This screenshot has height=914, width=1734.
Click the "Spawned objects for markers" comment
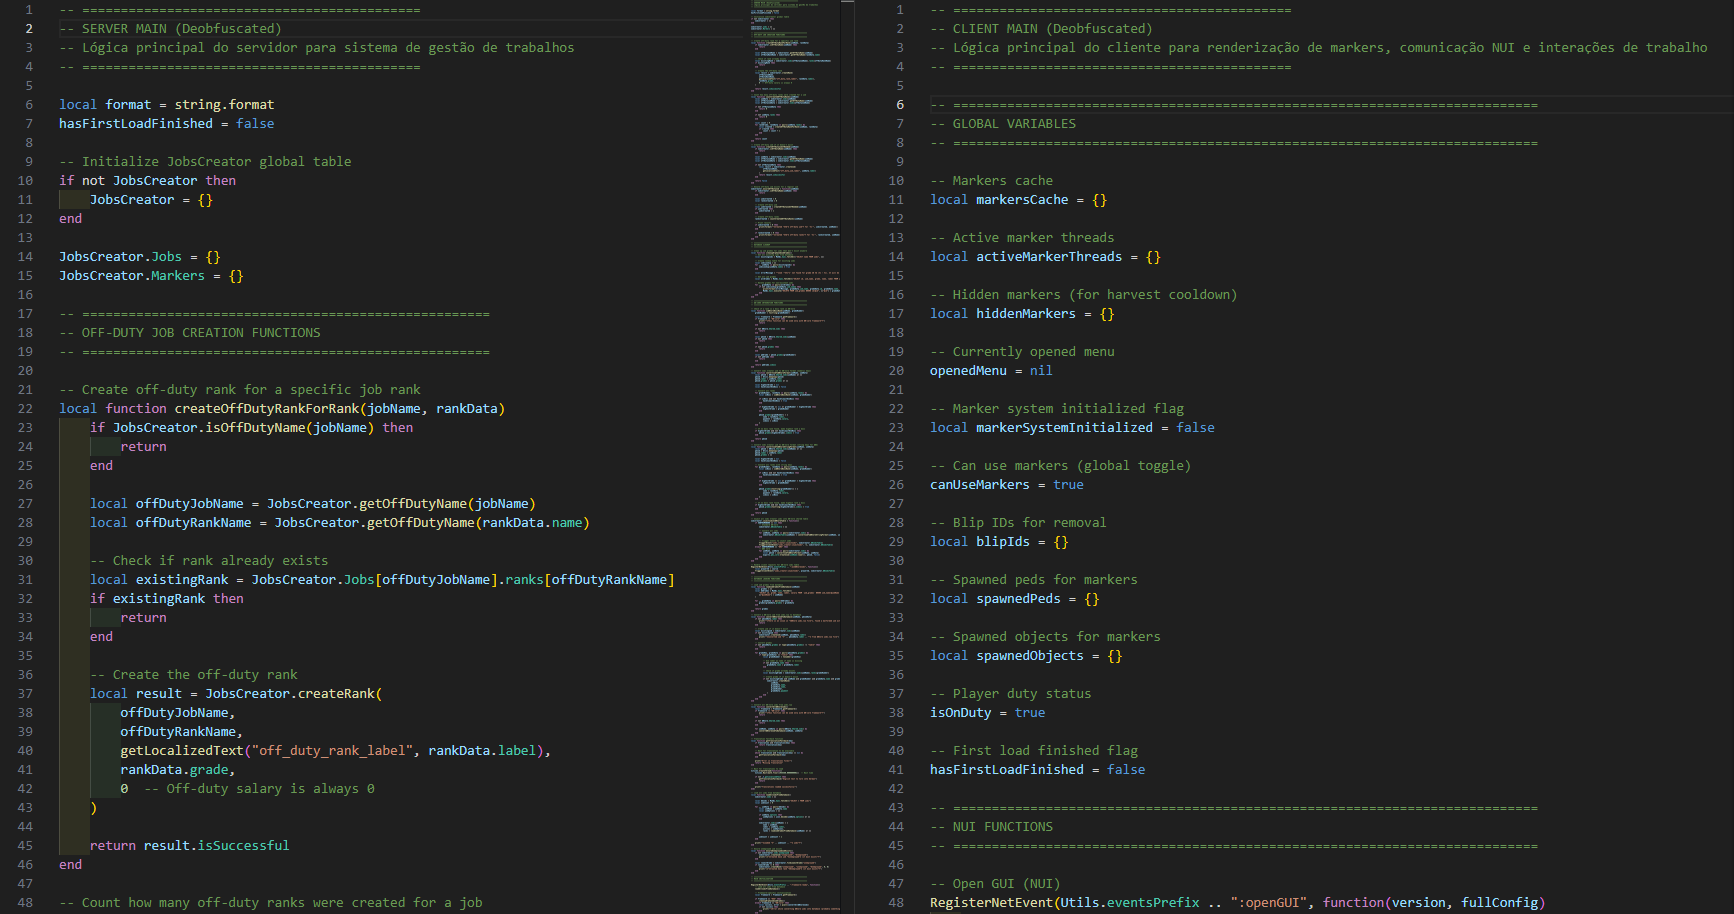(1045, 637)
